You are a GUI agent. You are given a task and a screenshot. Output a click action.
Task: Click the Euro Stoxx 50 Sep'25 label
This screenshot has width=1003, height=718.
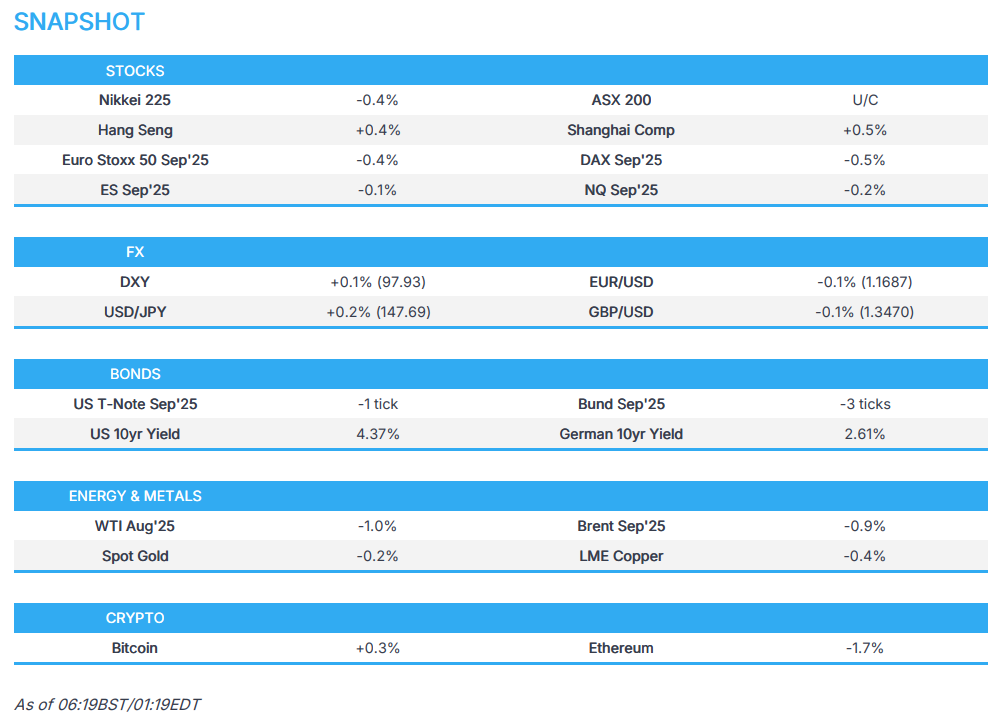tap(135, 160)
